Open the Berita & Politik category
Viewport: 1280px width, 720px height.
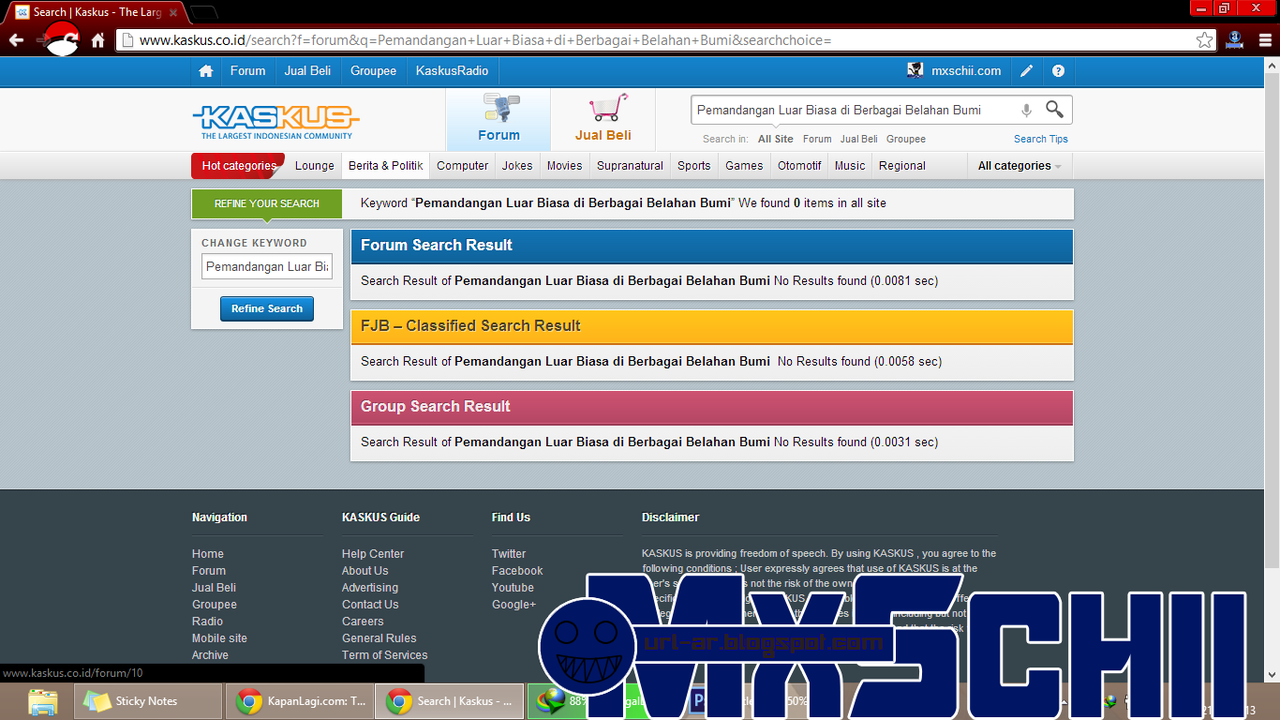coord(386,166)
